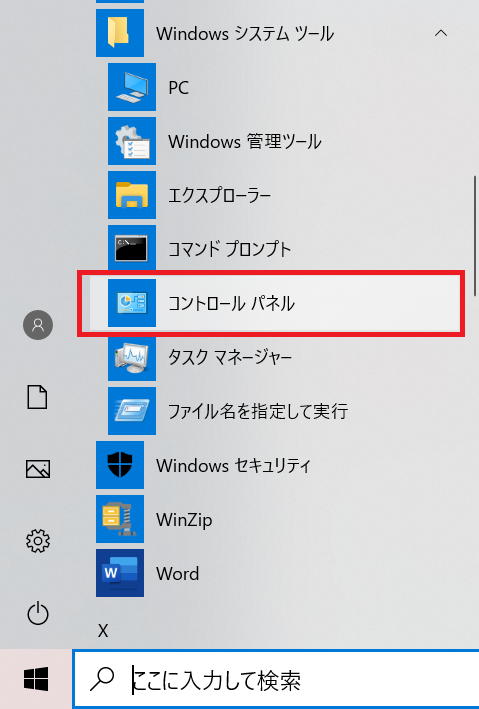Open the Windows 管理ツール icon

132,141
